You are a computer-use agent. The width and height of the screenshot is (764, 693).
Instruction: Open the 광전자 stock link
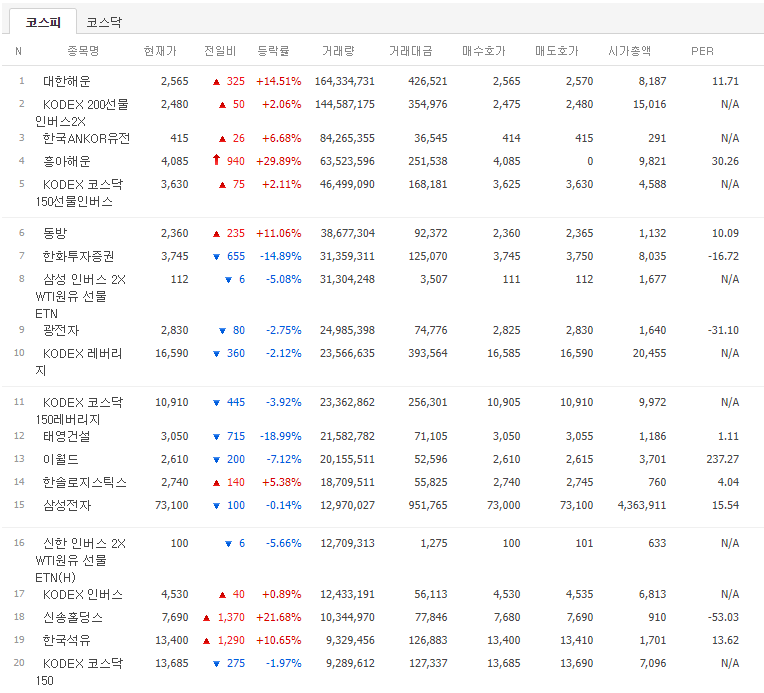coord(61,330)
